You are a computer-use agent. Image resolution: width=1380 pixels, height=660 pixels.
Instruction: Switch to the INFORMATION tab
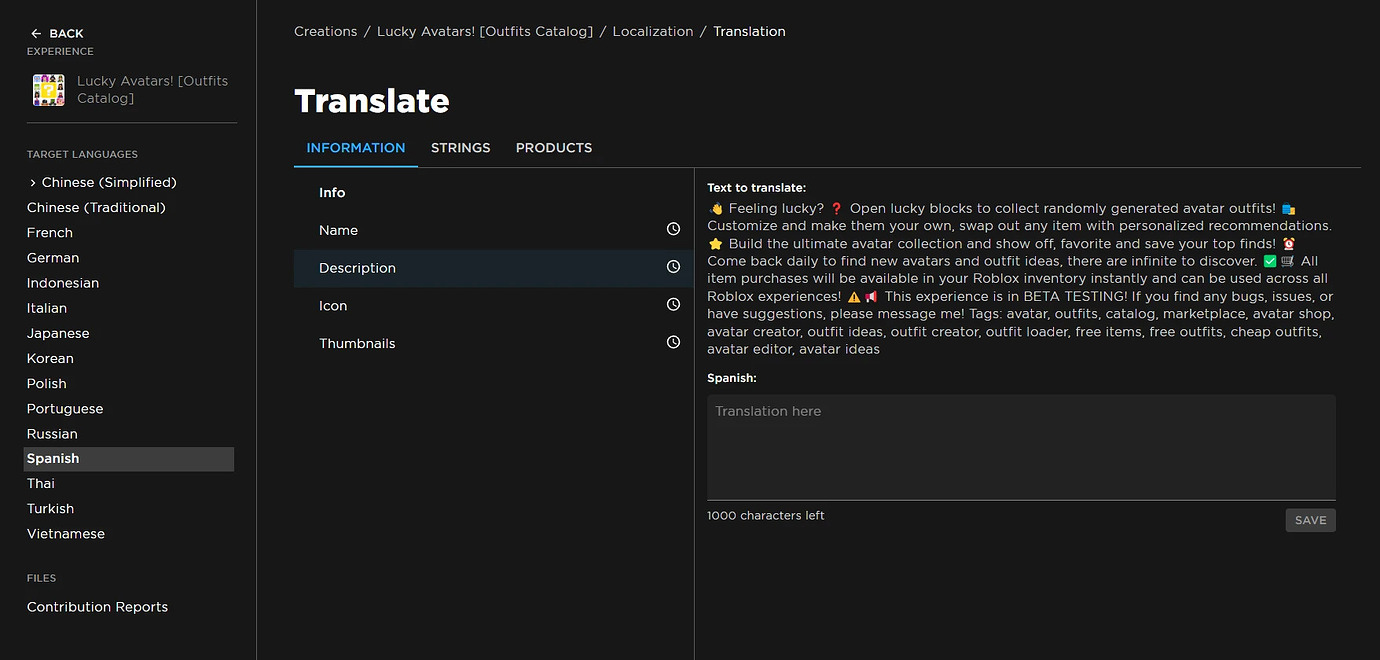coord(356,148)
